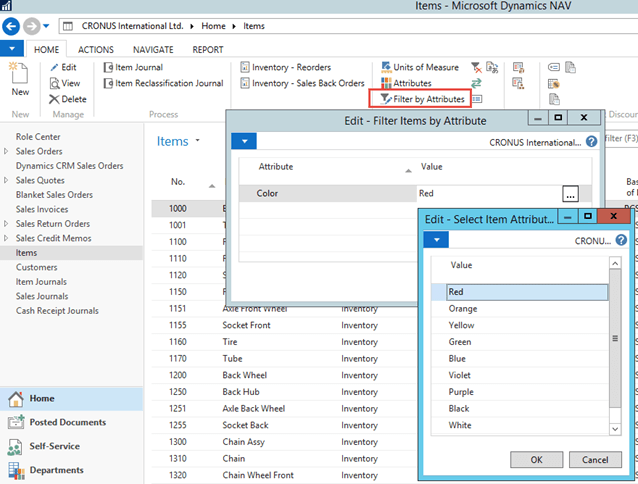
Task: Open the blue application menu dropdown
Action: [x=12, y=49]
